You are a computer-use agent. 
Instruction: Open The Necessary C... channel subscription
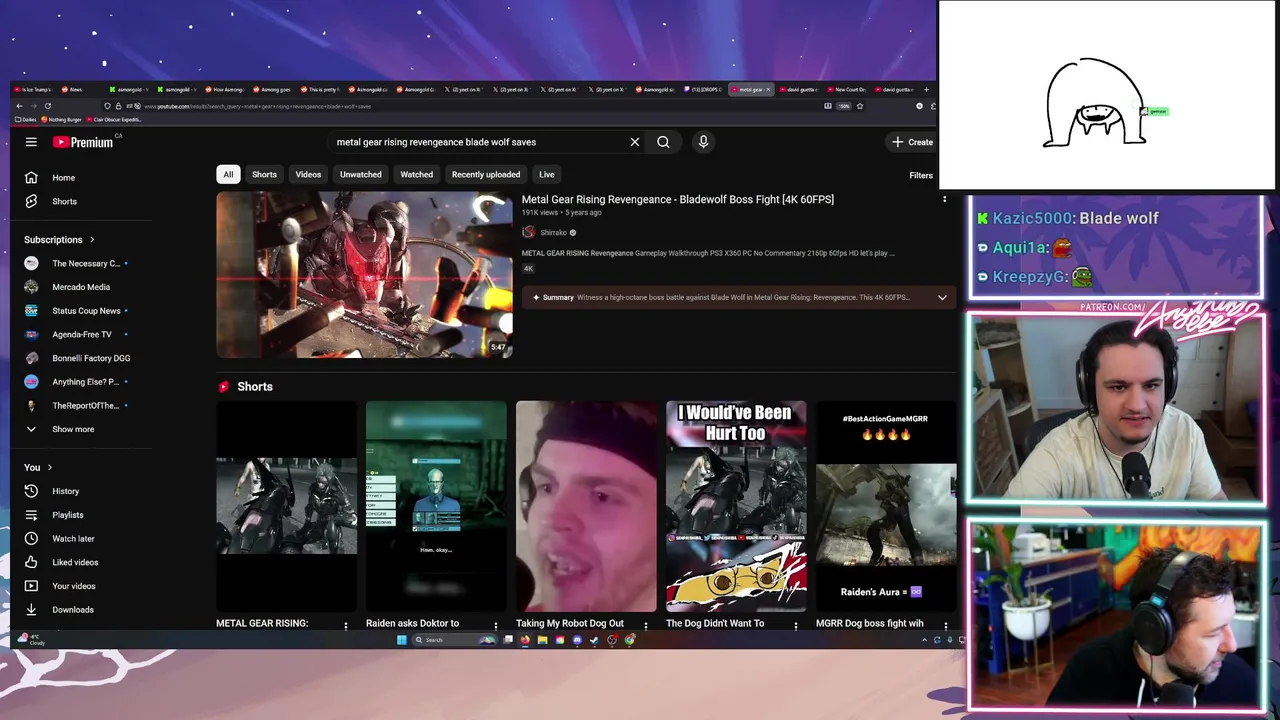pos(85,263)
